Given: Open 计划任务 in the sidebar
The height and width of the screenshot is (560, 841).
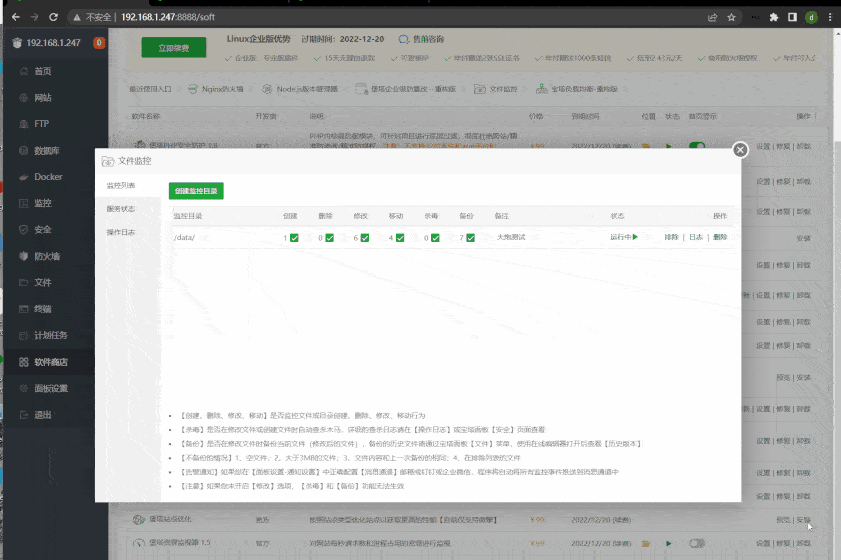Looking at the screenshot, I should [x=51, y=335].
